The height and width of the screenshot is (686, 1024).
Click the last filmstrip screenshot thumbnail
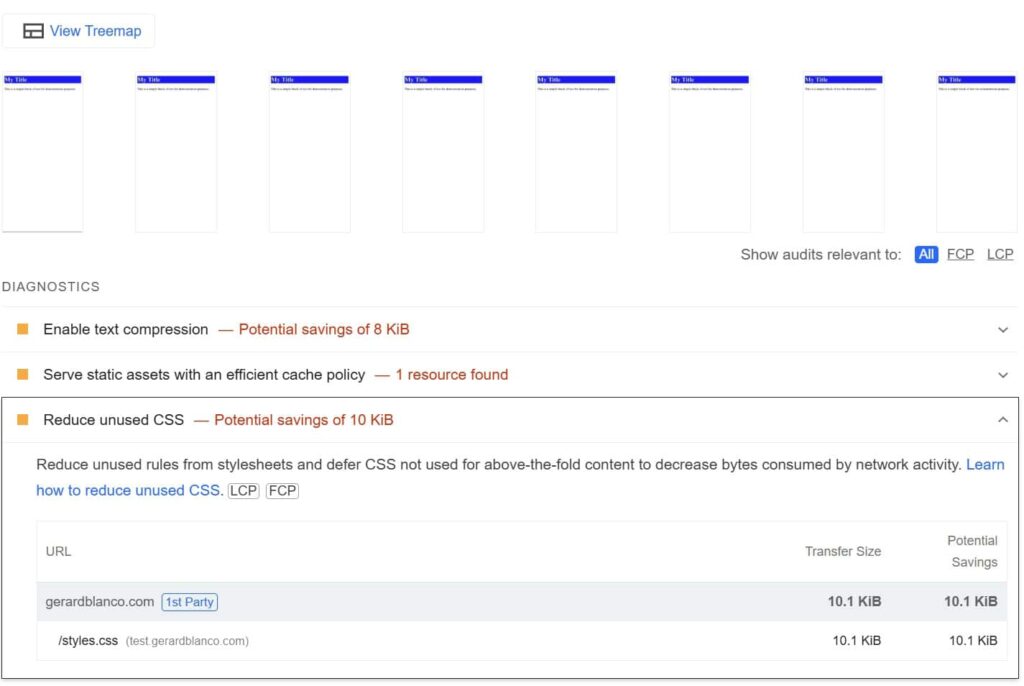click(976, 152)
